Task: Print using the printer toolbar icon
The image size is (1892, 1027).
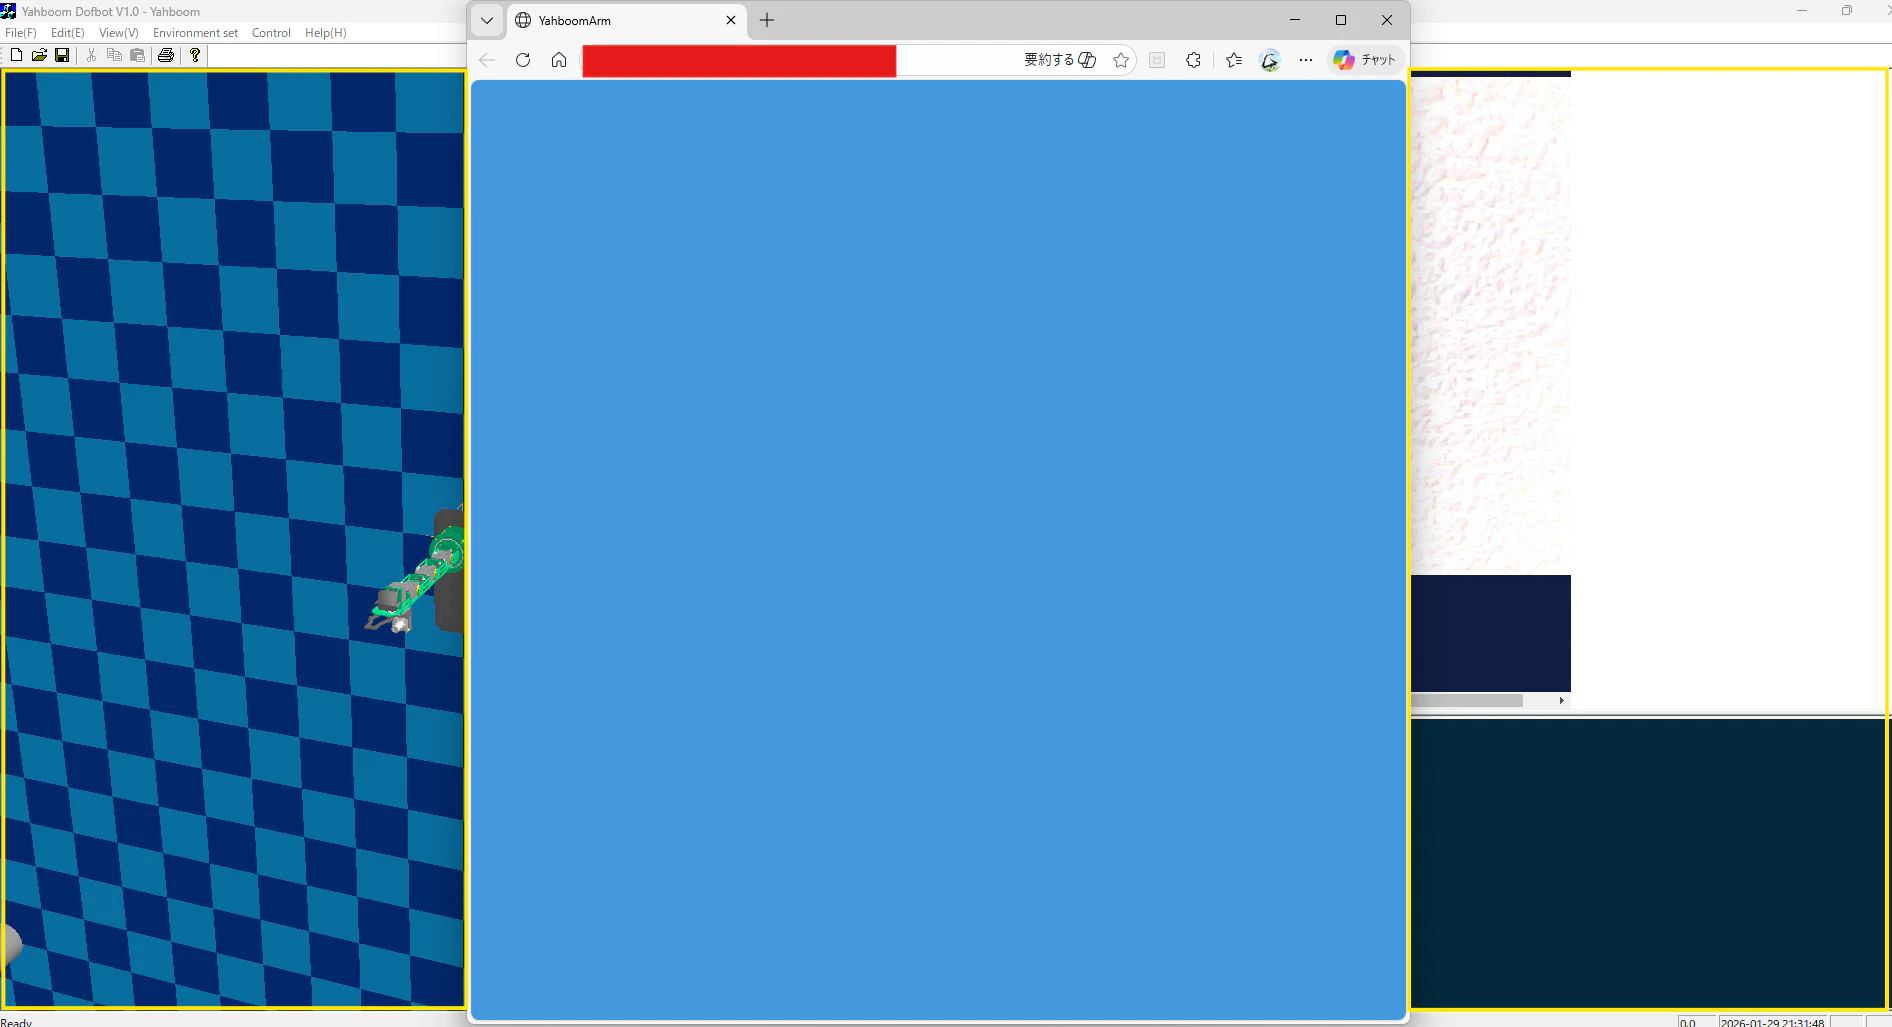Action: (x=166, y=55)
